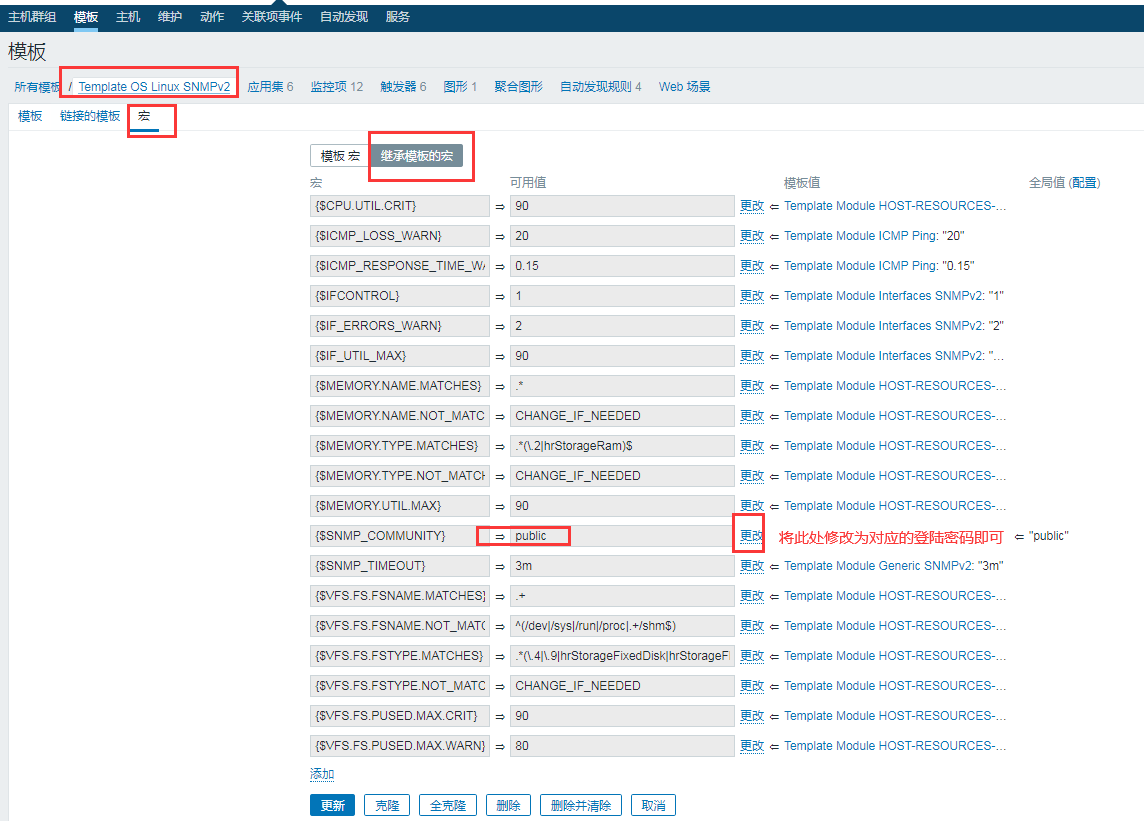Viewport: 1144px width, 821px height.
Task: Open the 触发器 6 link
Action: click(x=403, y=87)
